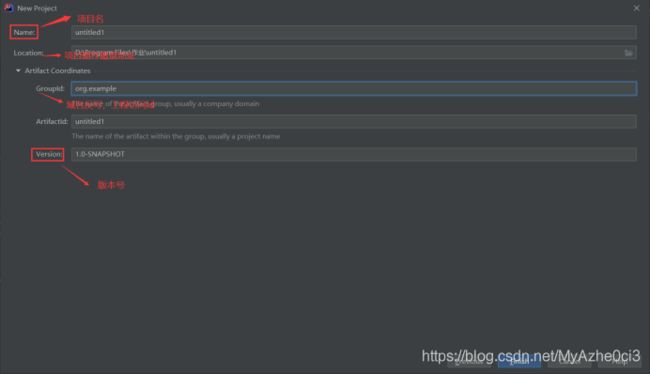
Task: Click the IntelliJ icon in the title bar
Action: 8,8
